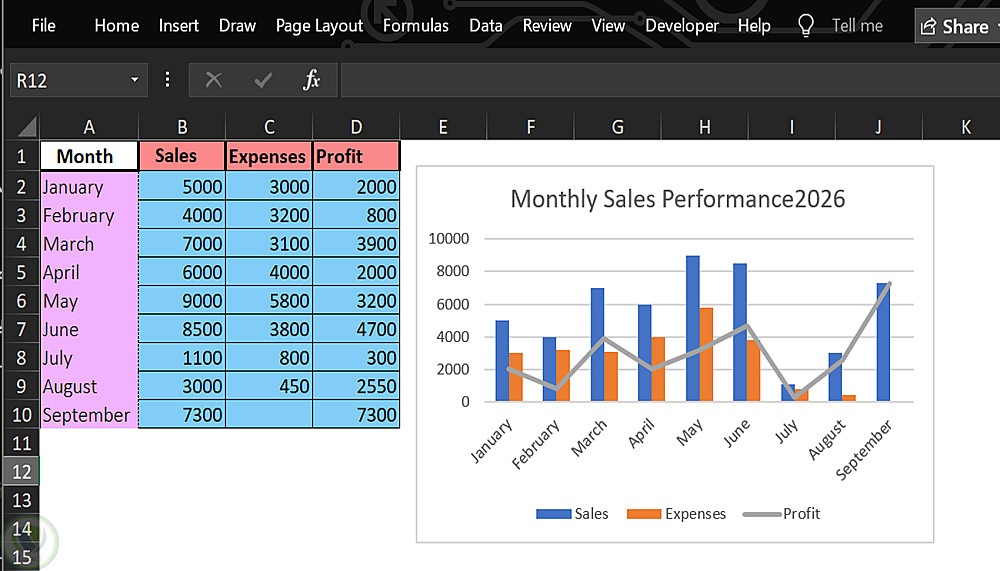
Task: Select the orange Expenses legend swatch
Action: click(644, 514)
